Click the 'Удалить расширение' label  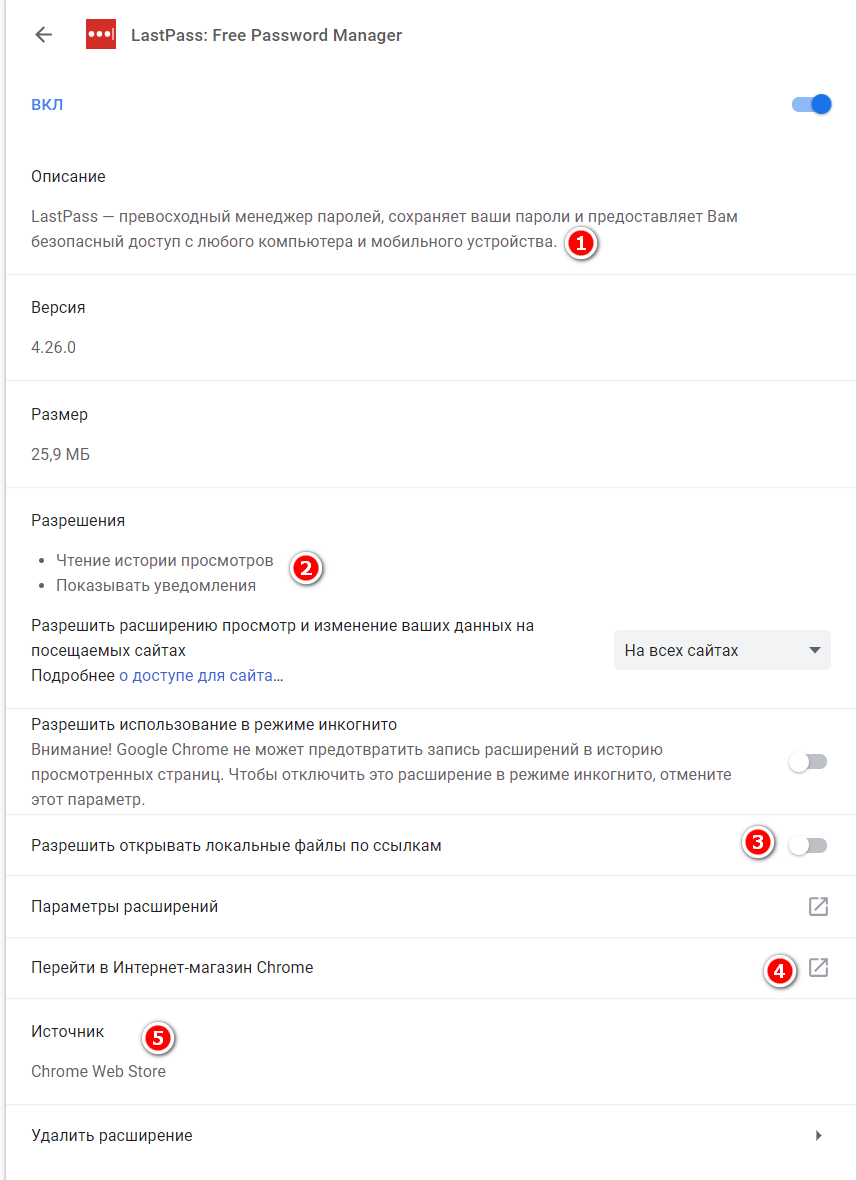[112, 1135]
